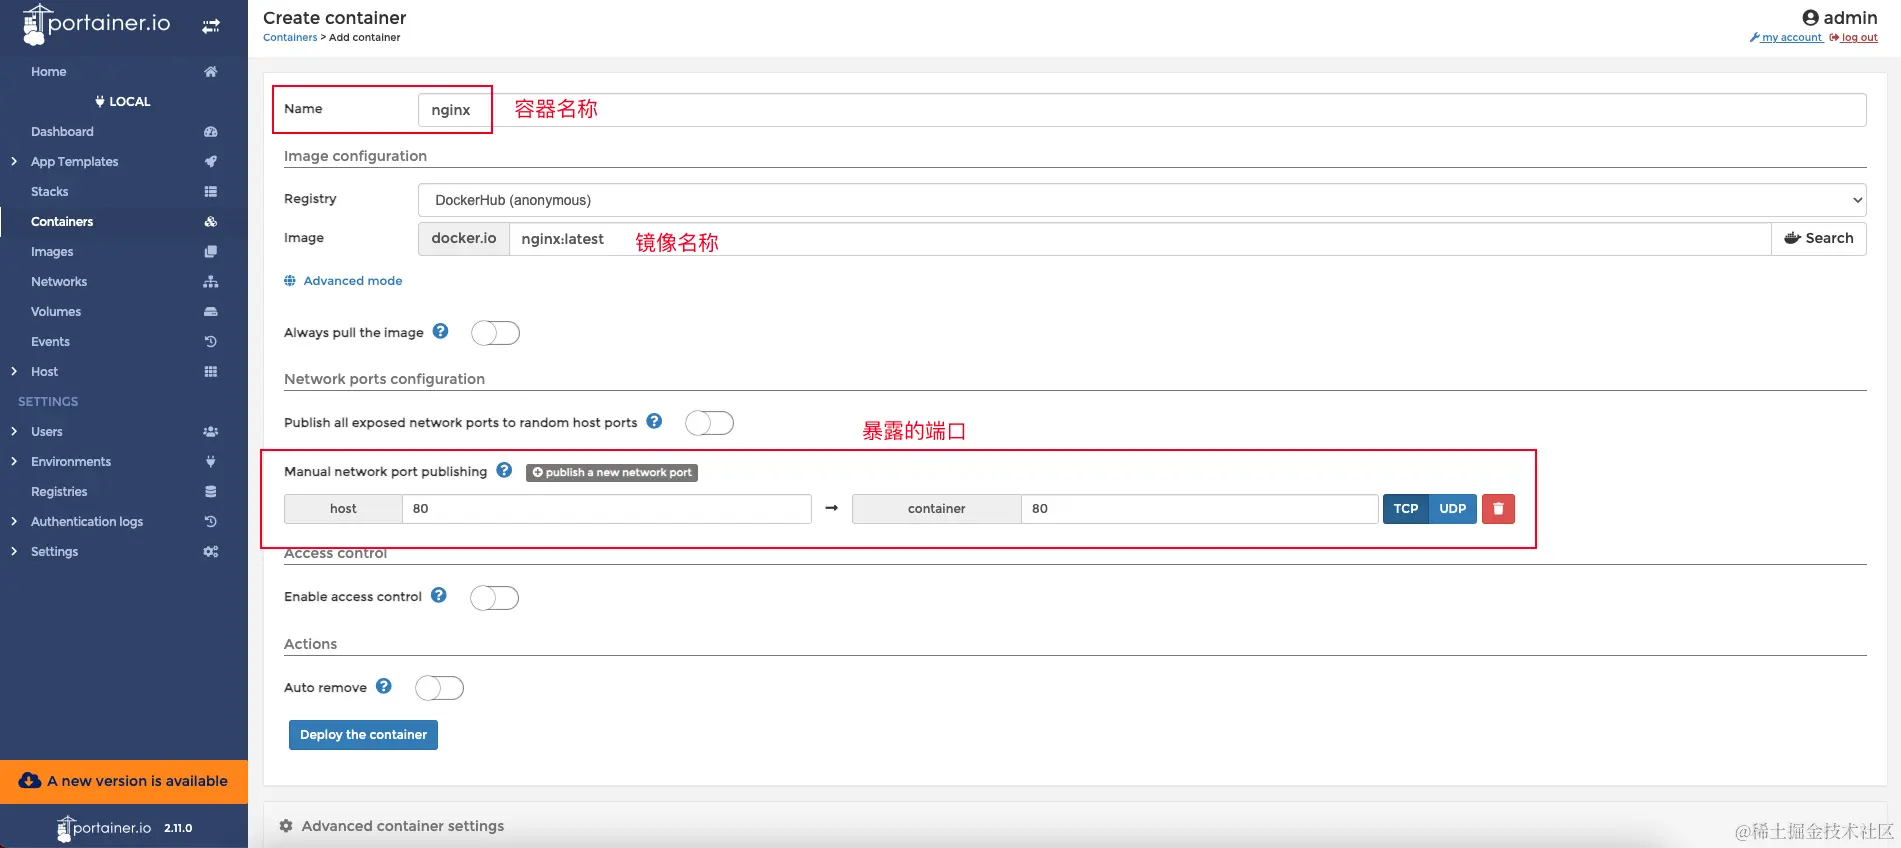Open my account link
Viewport: 1901px width, 848px height.
click(x=1786, y=37)
